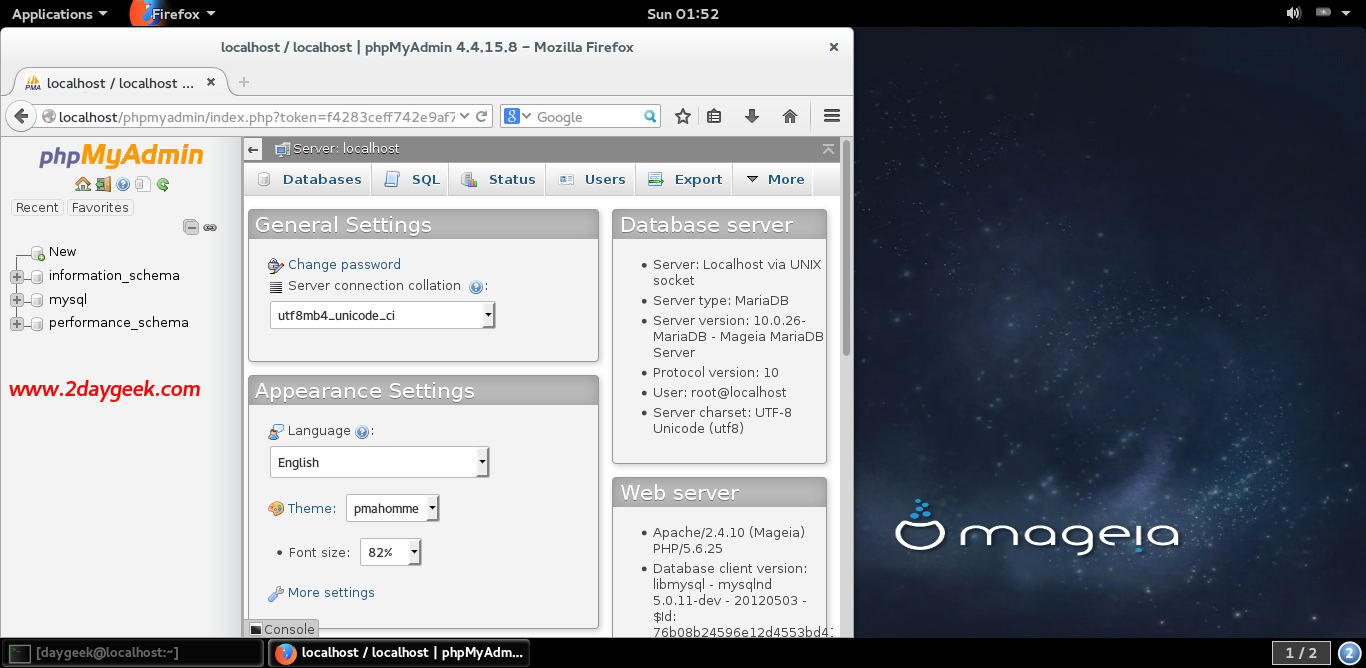
Task: Click the phpMyAdmin Home icon
Action: coord(83,184)
